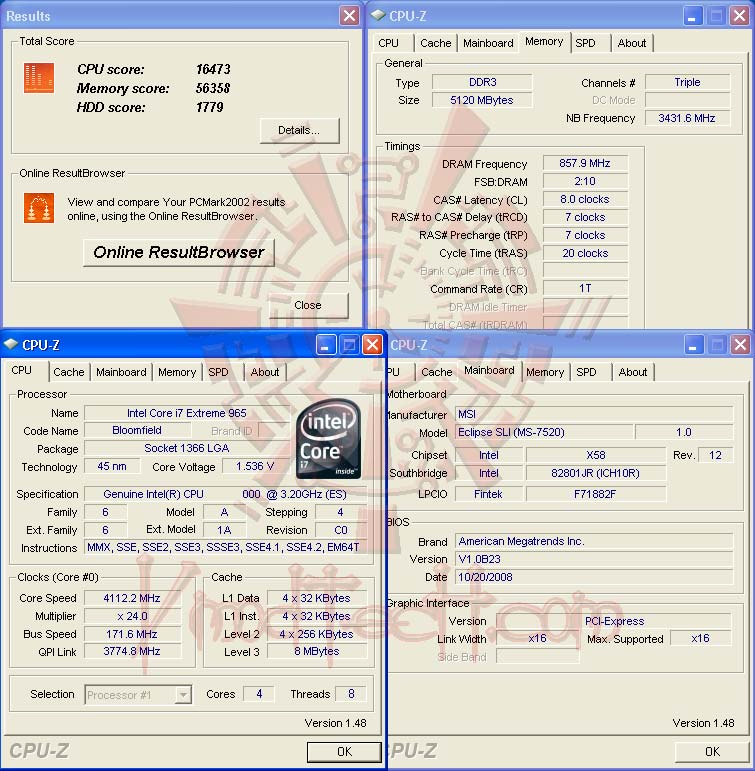Screen dimensions: 755x771
Task: Close the CPU-Z Mainboard window
Action: pos(740,345)
